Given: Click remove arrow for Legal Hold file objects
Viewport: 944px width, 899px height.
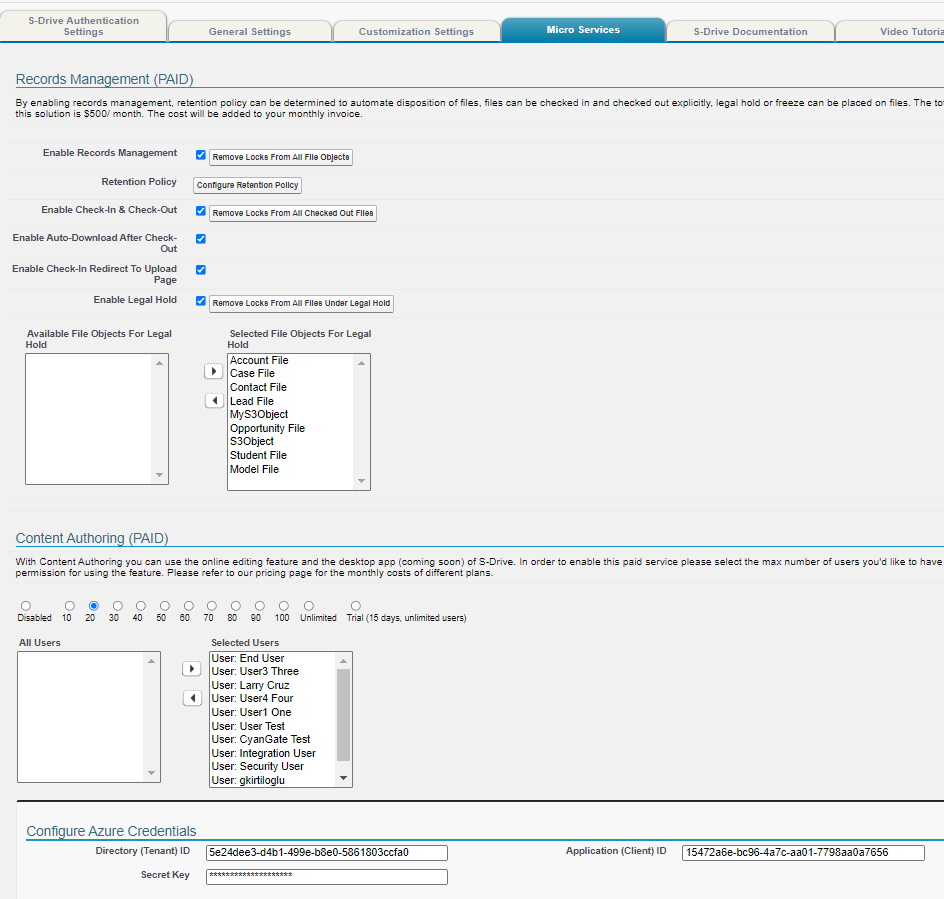Looking at the screenshot, I should (x=213, y=401).
